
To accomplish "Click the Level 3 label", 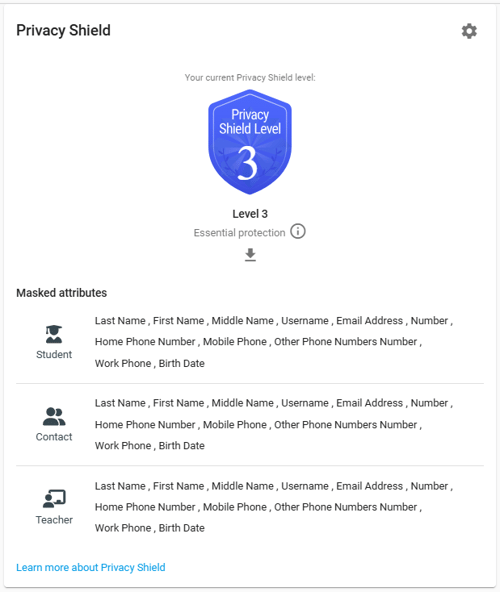I will [x=250, y=214].
